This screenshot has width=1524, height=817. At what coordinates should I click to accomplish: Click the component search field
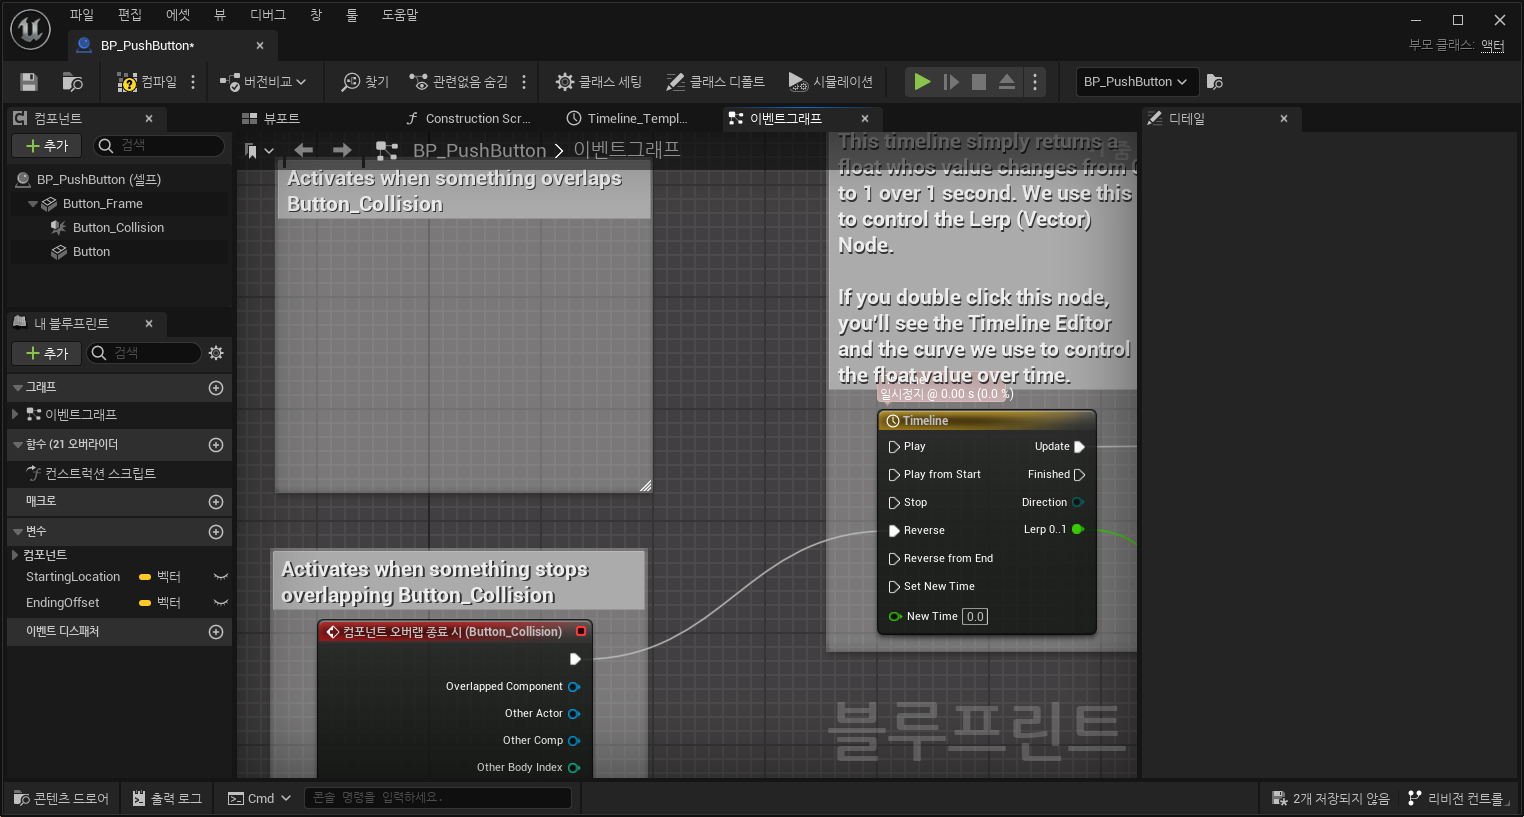tap(160, 146)
